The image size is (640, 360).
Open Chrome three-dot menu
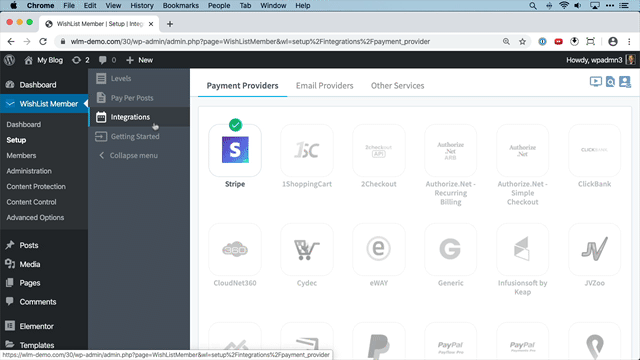(x=629, y=41)
